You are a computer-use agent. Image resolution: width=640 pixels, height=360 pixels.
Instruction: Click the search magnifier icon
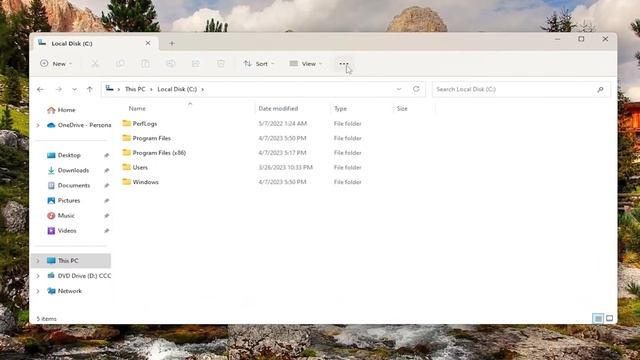[x=600, y=89]
